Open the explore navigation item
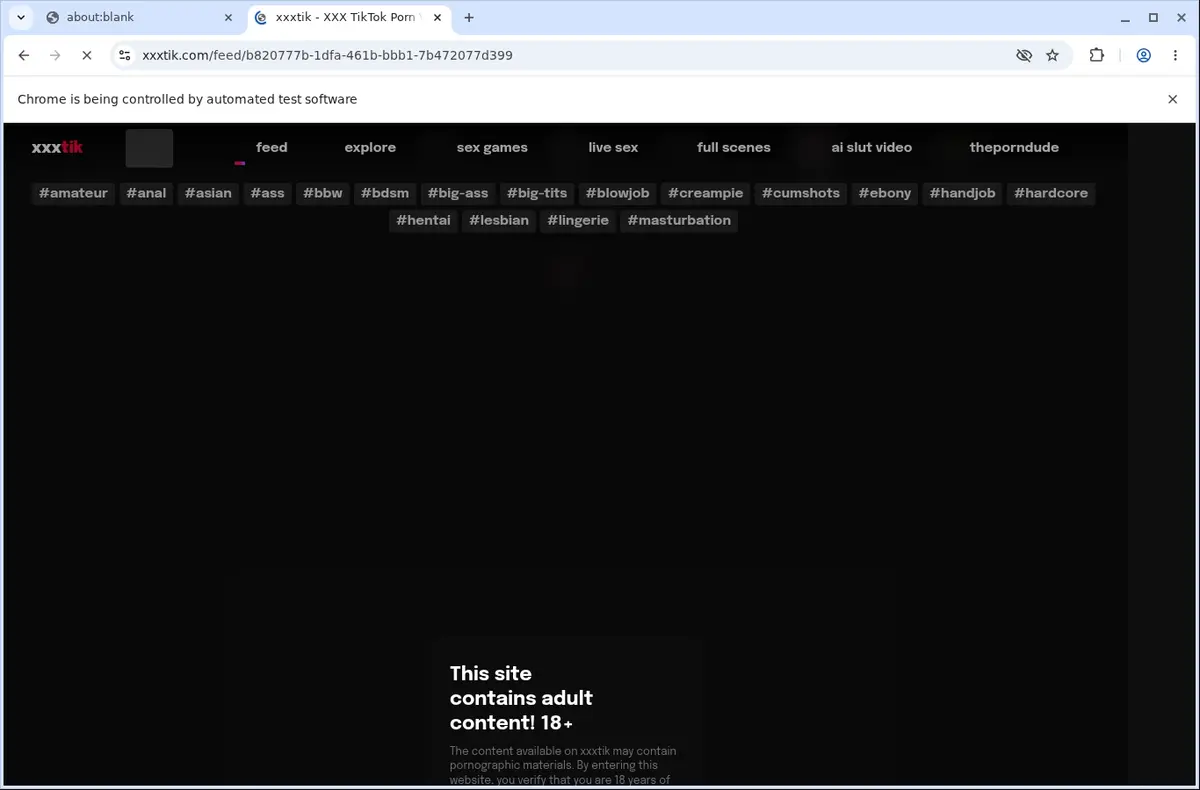The image size is (1200, 790). 370,147
